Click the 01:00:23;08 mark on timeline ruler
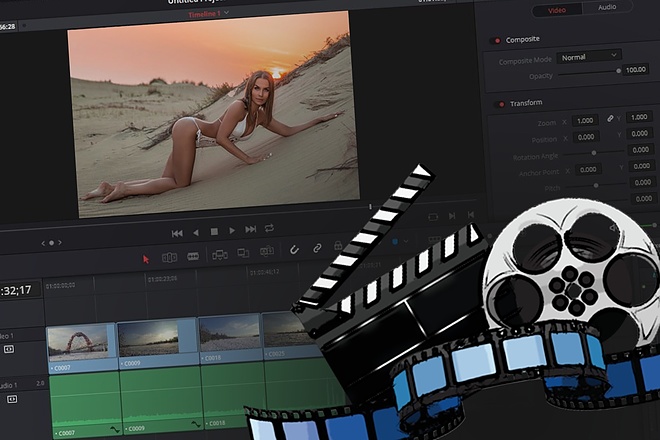 [162, 279]
